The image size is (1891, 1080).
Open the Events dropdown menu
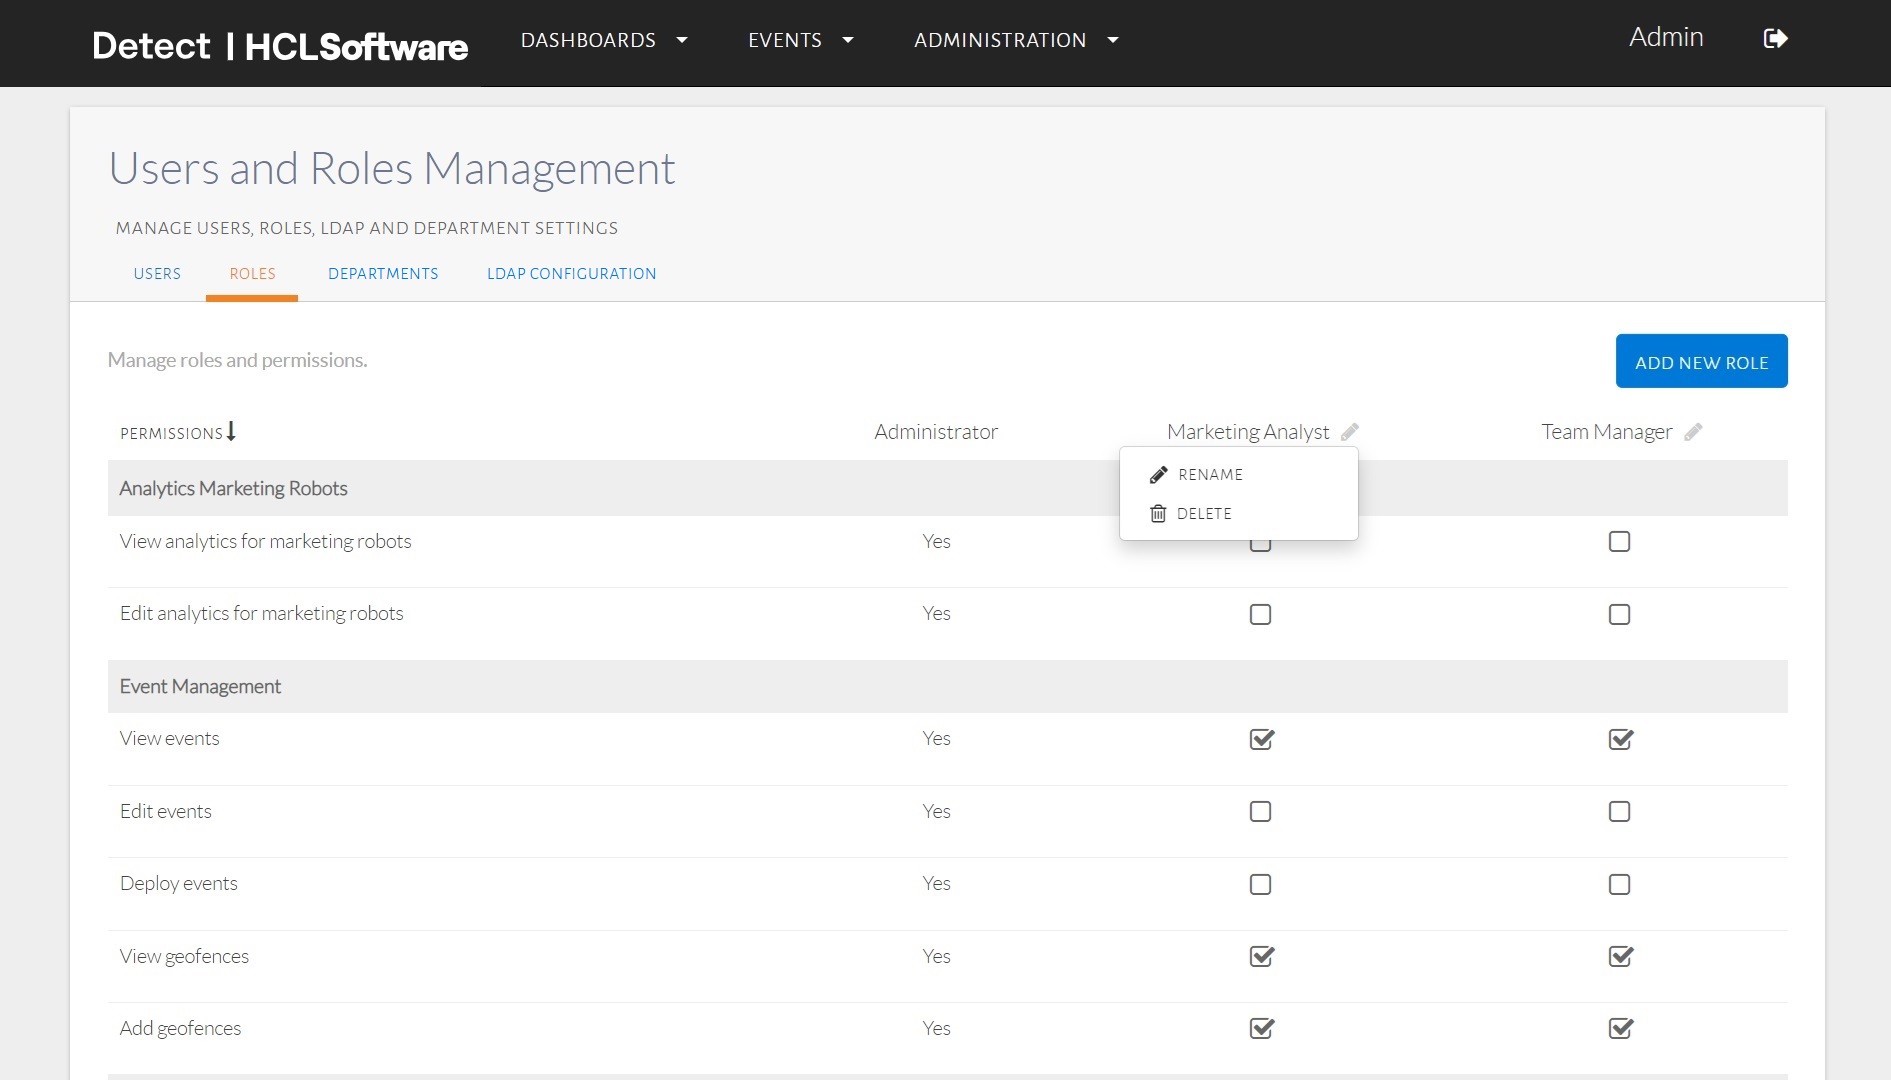pos(800,40)
